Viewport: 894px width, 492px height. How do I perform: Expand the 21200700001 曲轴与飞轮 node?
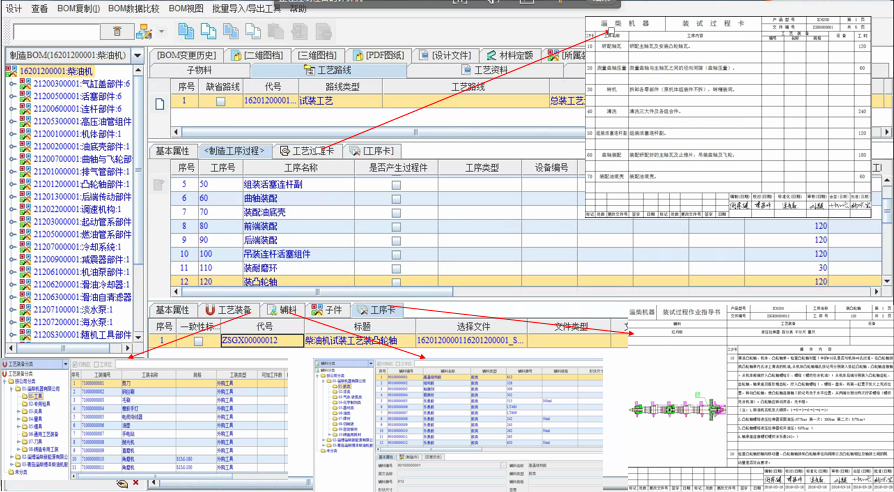(x=11, y=159)
